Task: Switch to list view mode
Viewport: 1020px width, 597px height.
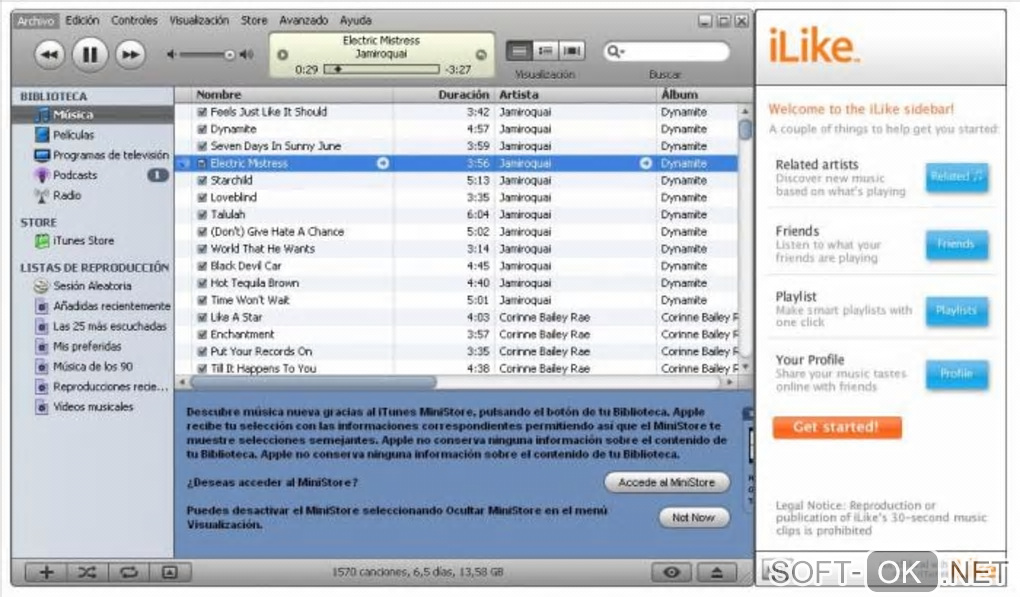Action: pyautogui.click(x=519, y=51)
